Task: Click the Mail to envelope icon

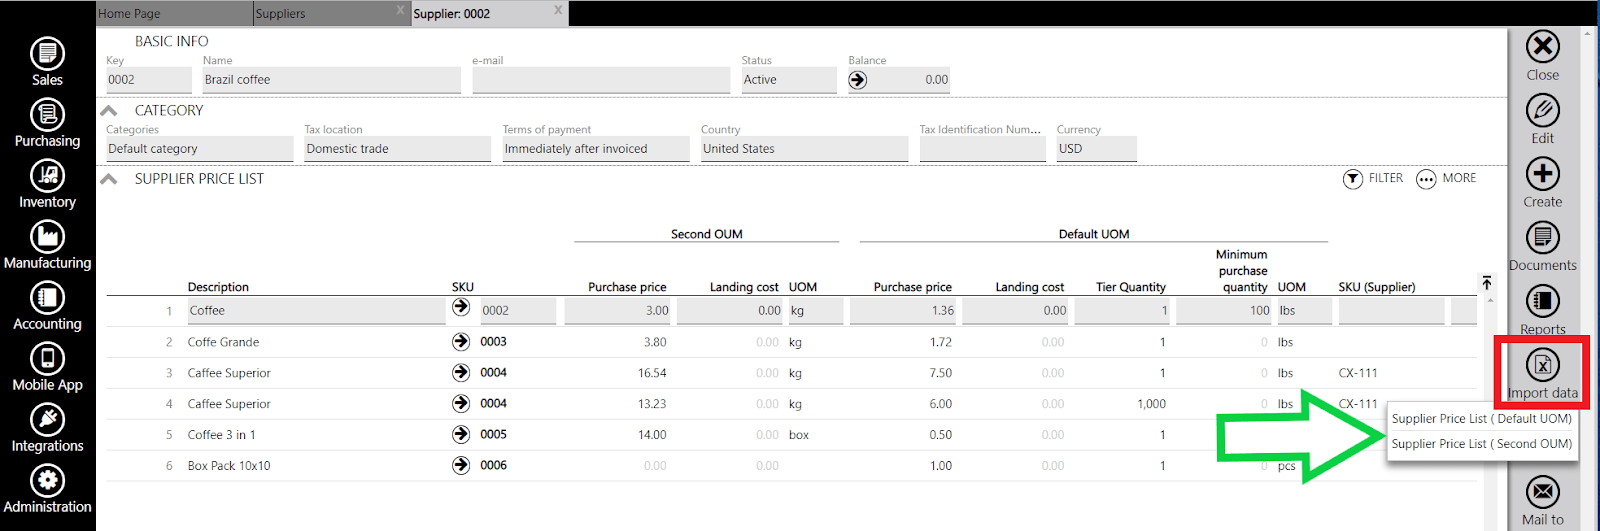Action: (1543, 492)
